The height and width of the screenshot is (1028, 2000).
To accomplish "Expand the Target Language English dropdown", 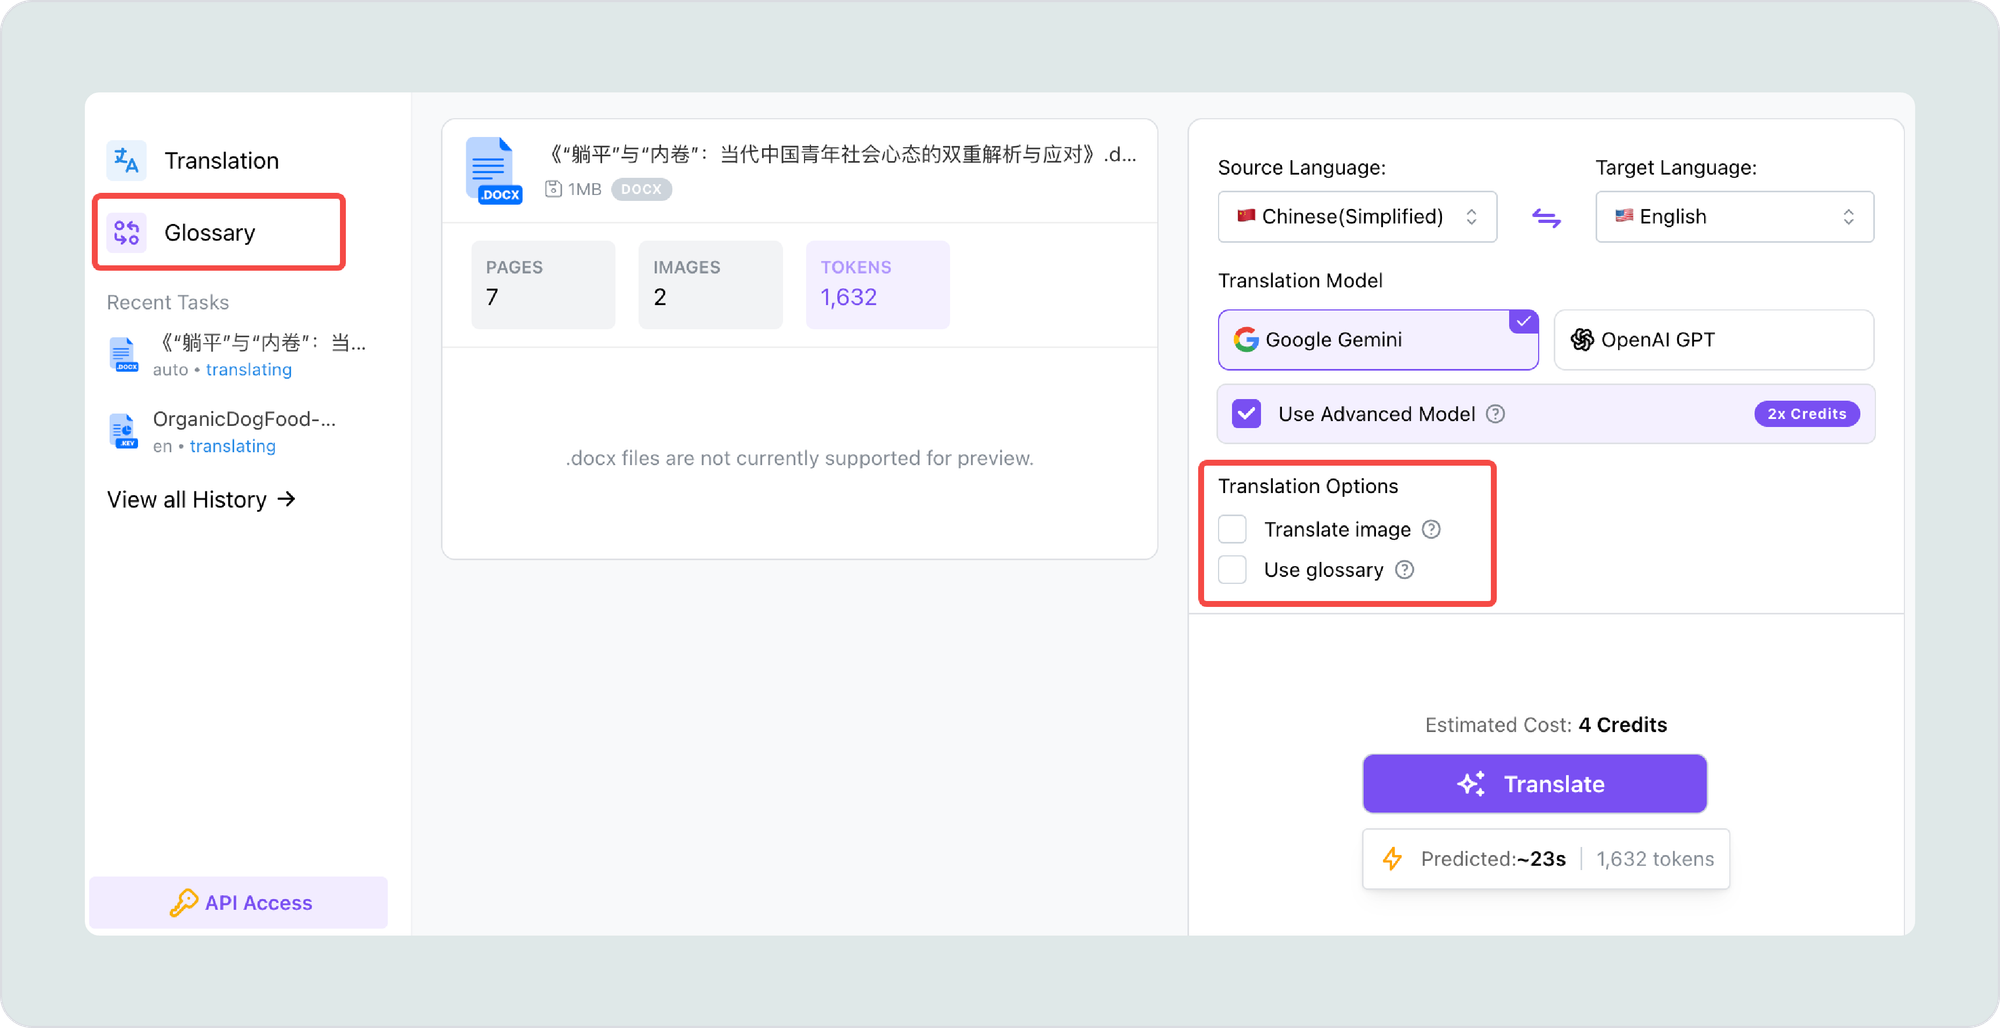I will coord(1734,217).
